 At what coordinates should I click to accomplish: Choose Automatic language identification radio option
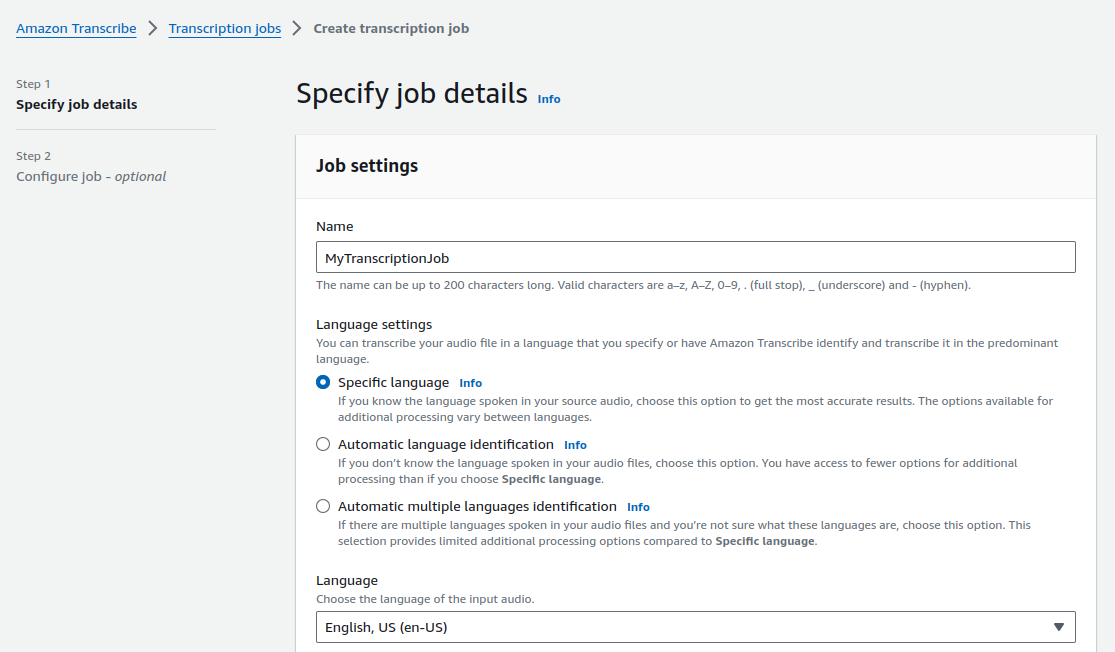click(323, 444)
